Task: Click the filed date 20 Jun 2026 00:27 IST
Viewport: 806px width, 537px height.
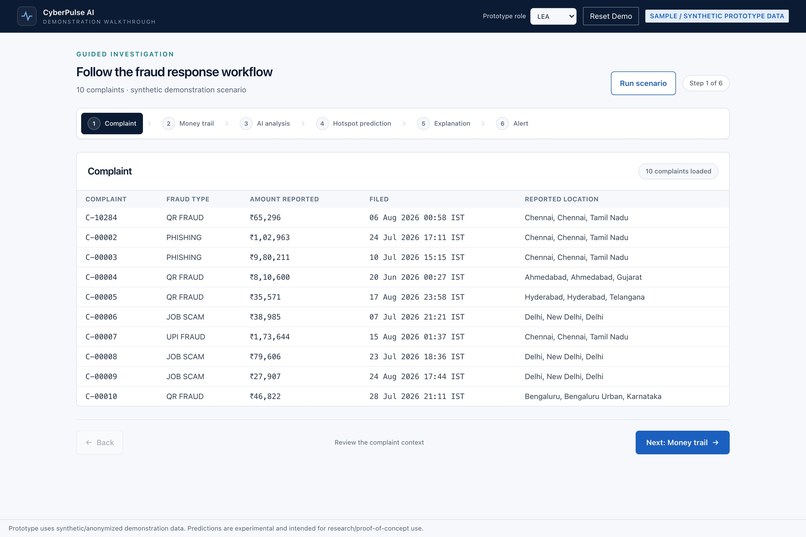Action: pyautogui.click(x=417, y=277)
